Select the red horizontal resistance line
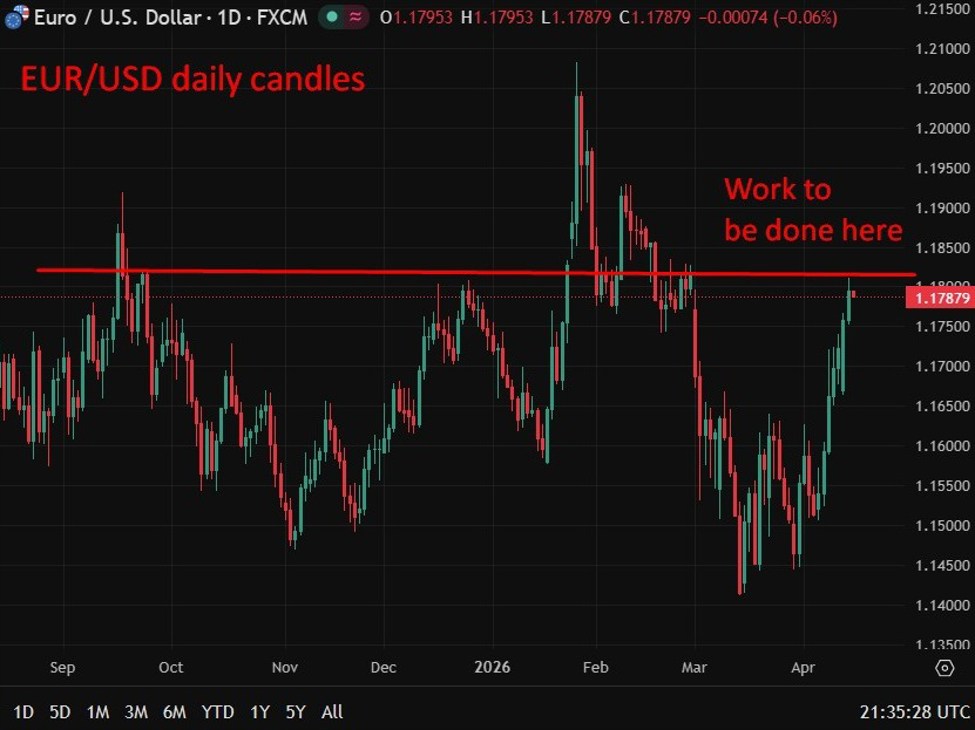 pos(400,271)
